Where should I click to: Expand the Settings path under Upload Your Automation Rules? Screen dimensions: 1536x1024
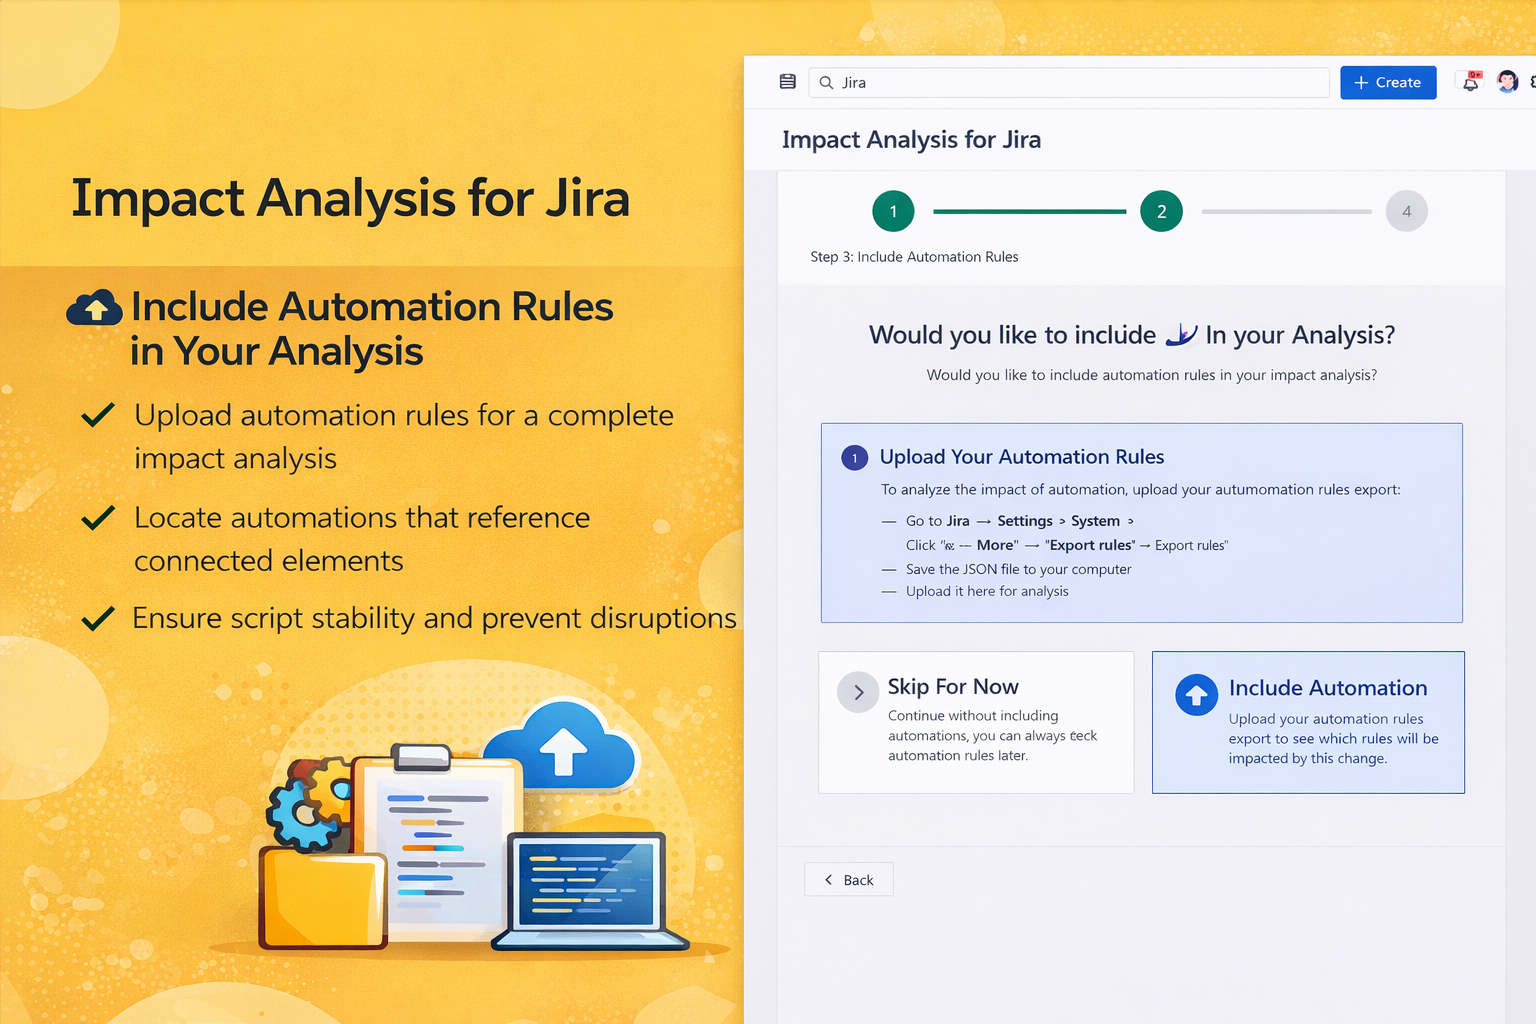coord(1024,521)
